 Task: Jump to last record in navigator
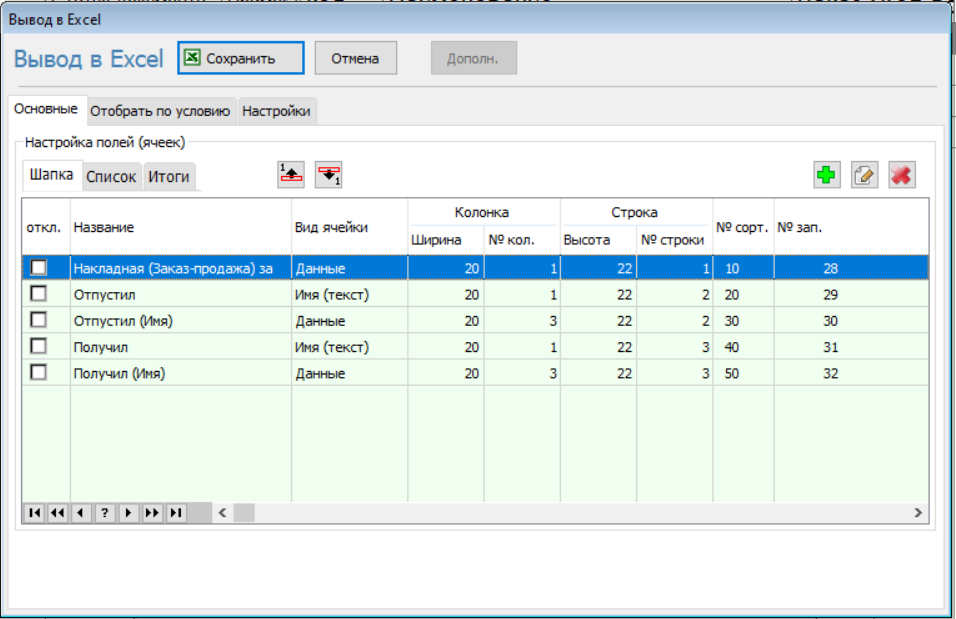coord(176,513)
